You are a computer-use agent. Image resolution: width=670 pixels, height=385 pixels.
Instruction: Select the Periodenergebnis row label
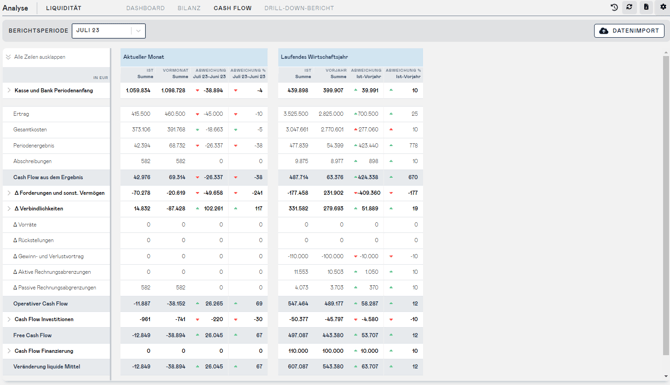34,146
